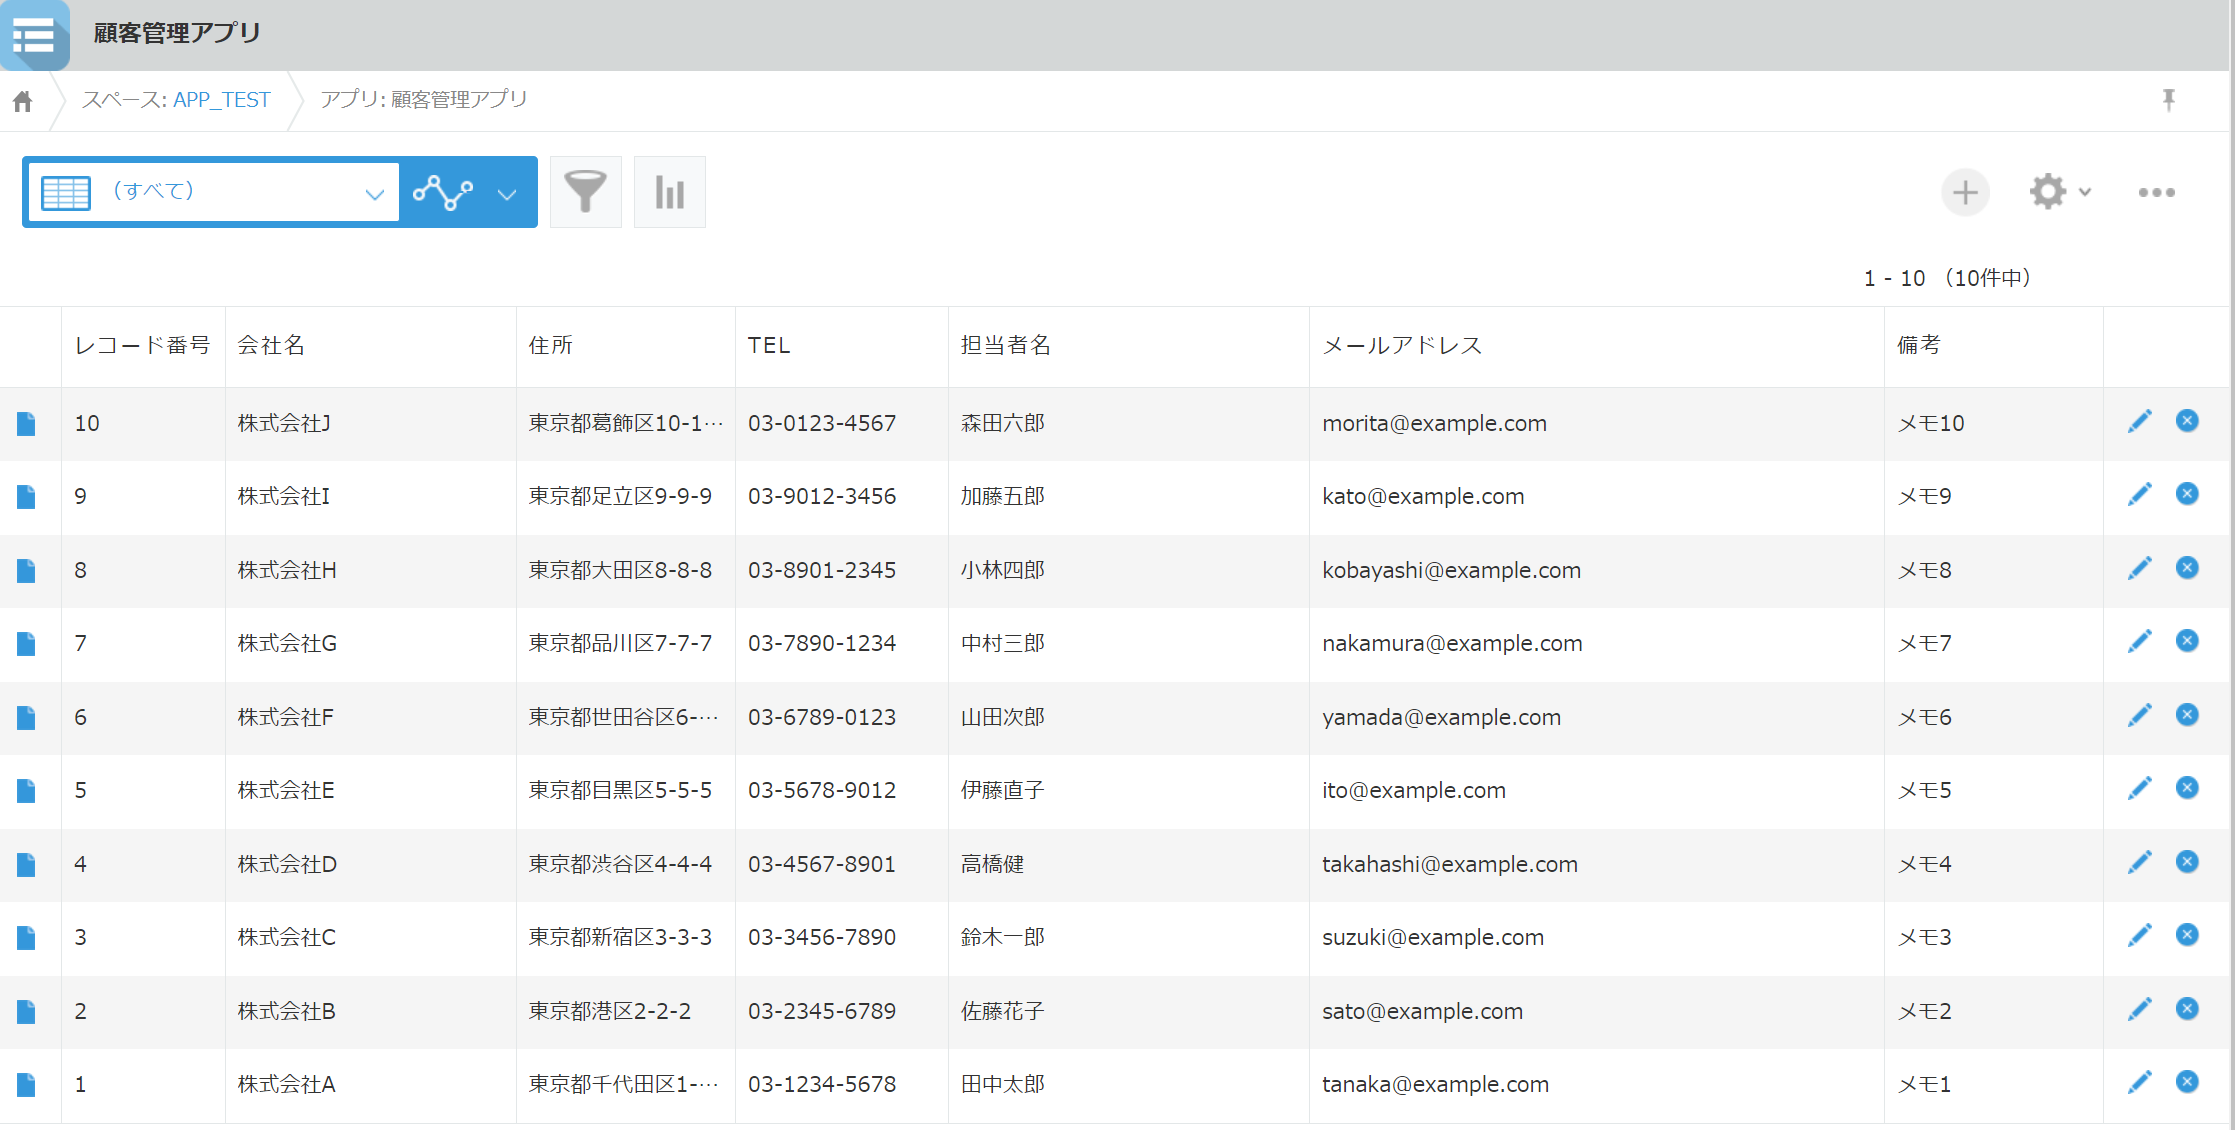
Task: Edit record 1 with the pencil icon
Action: 2139,1082
